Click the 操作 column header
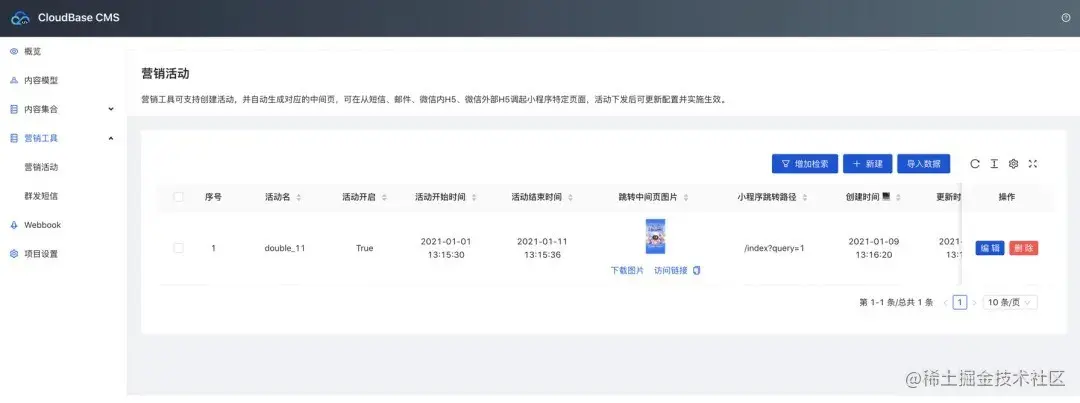Viewport: 1080px width, 403px height. coord(1006,197)
